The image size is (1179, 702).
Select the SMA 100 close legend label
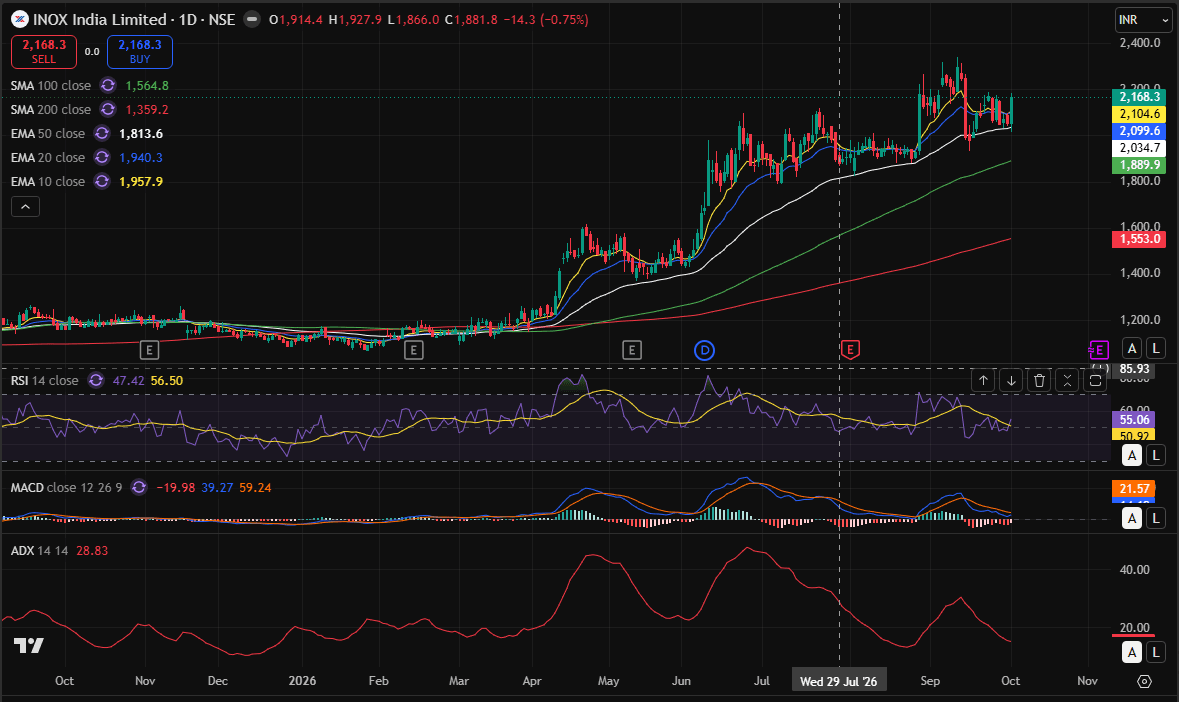pos(50,86)
